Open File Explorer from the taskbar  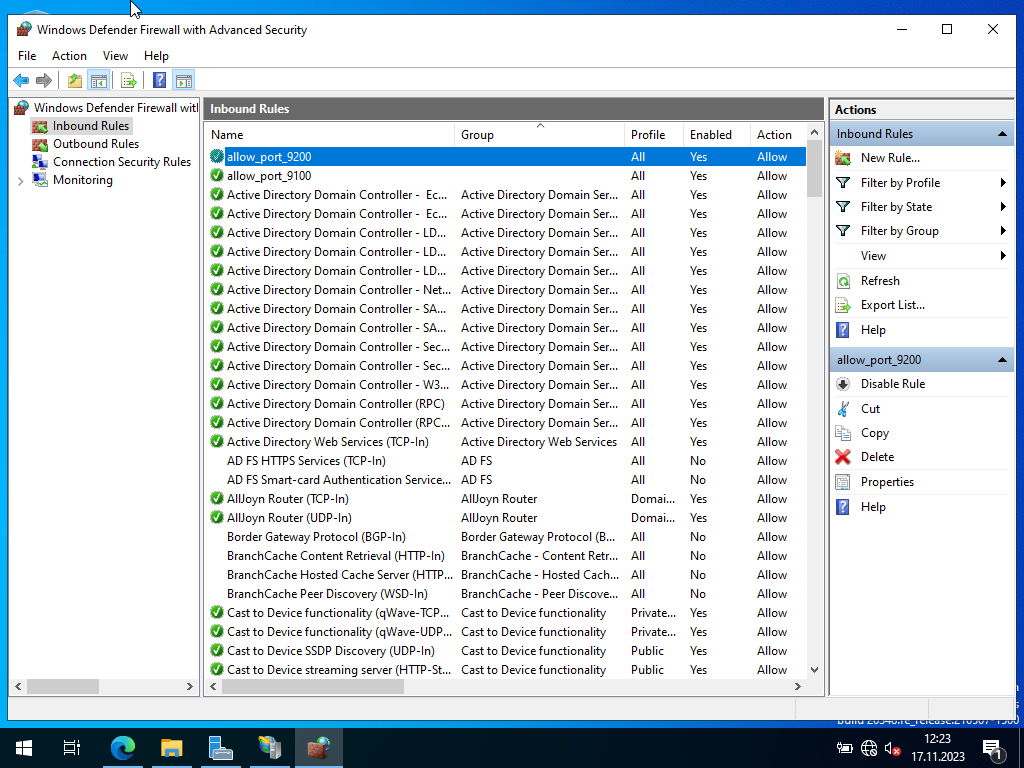click(x=171, y=748)
